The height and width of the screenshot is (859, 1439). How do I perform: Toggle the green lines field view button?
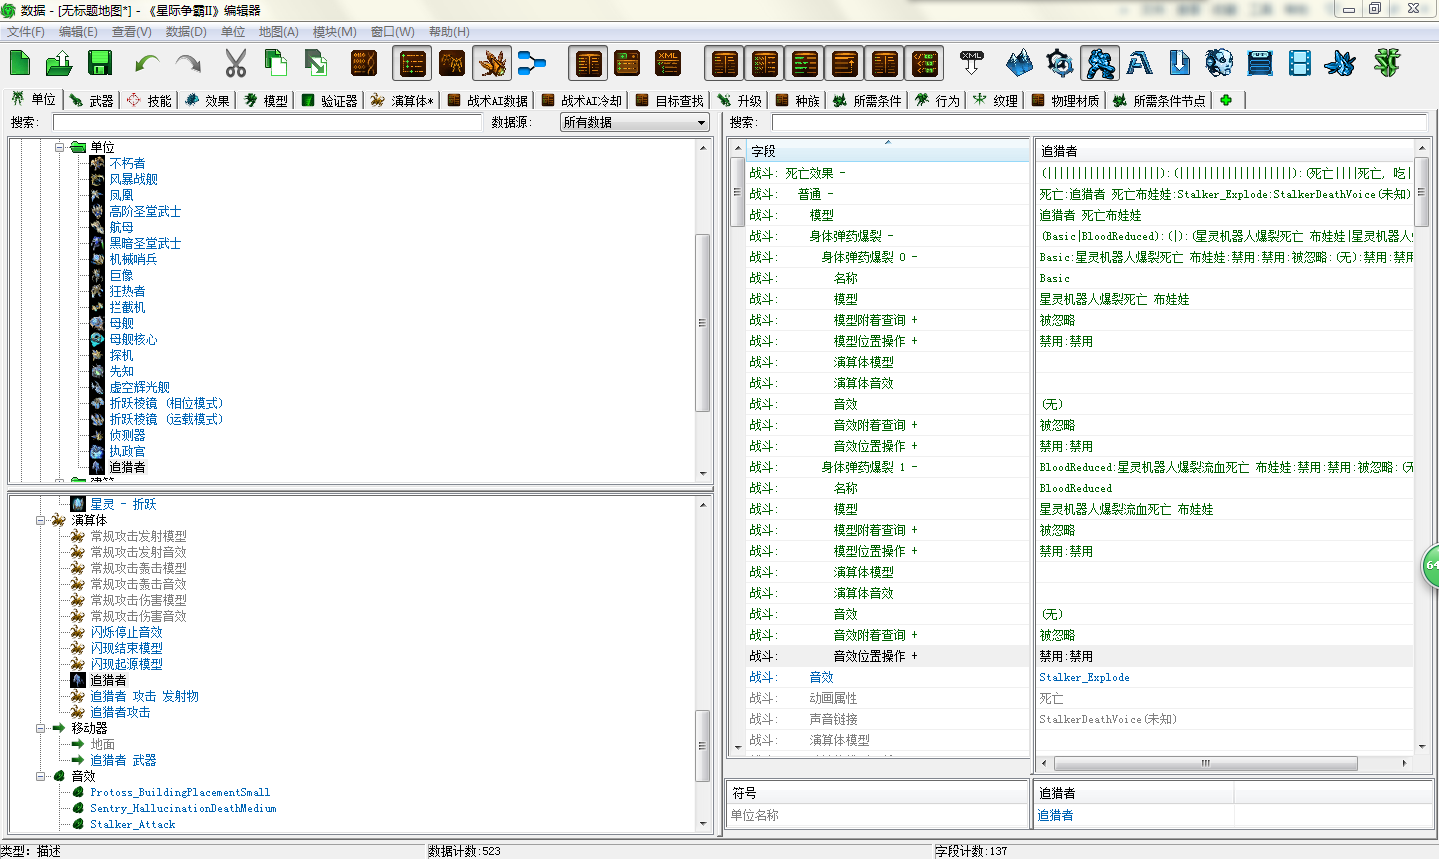point(804,64)
